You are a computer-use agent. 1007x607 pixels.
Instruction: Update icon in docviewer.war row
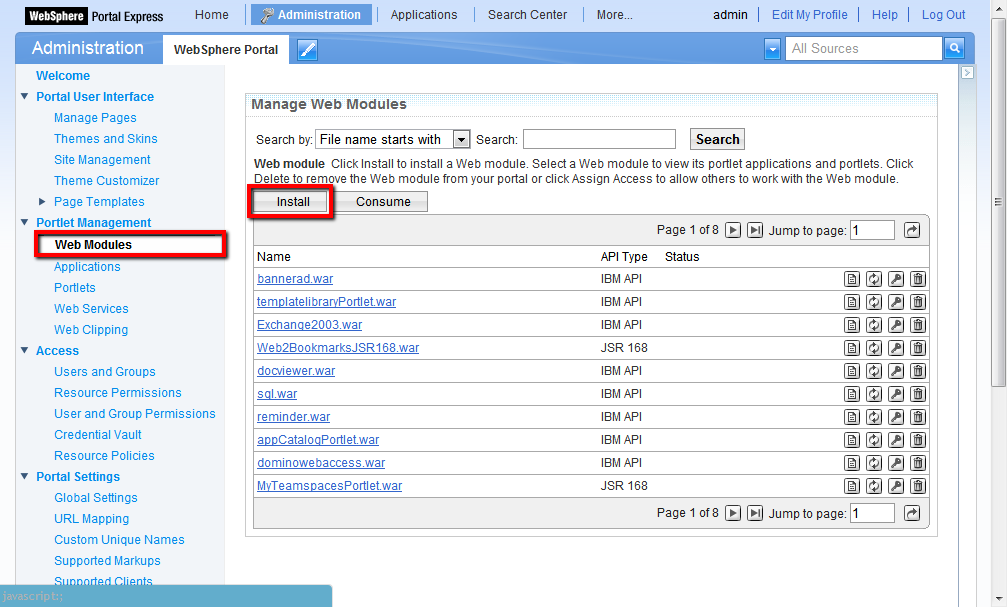click(873, 371)
